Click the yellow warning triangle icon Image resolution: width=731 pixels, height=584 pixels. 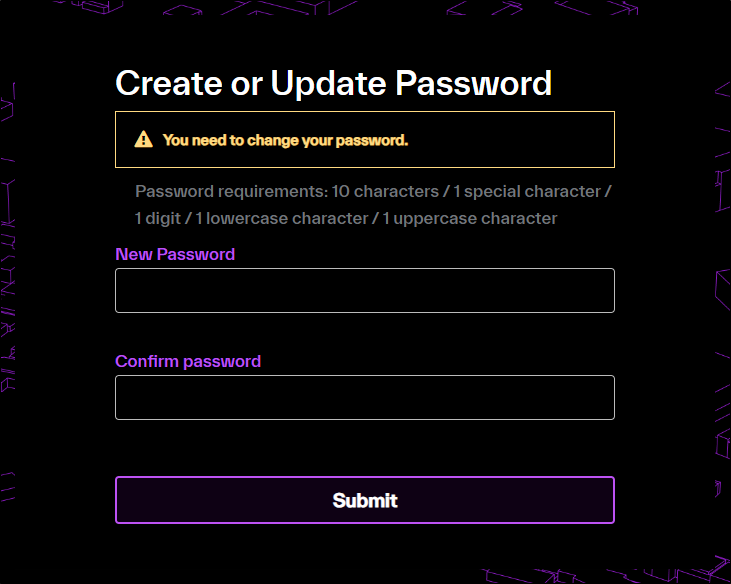pos(144,140)
